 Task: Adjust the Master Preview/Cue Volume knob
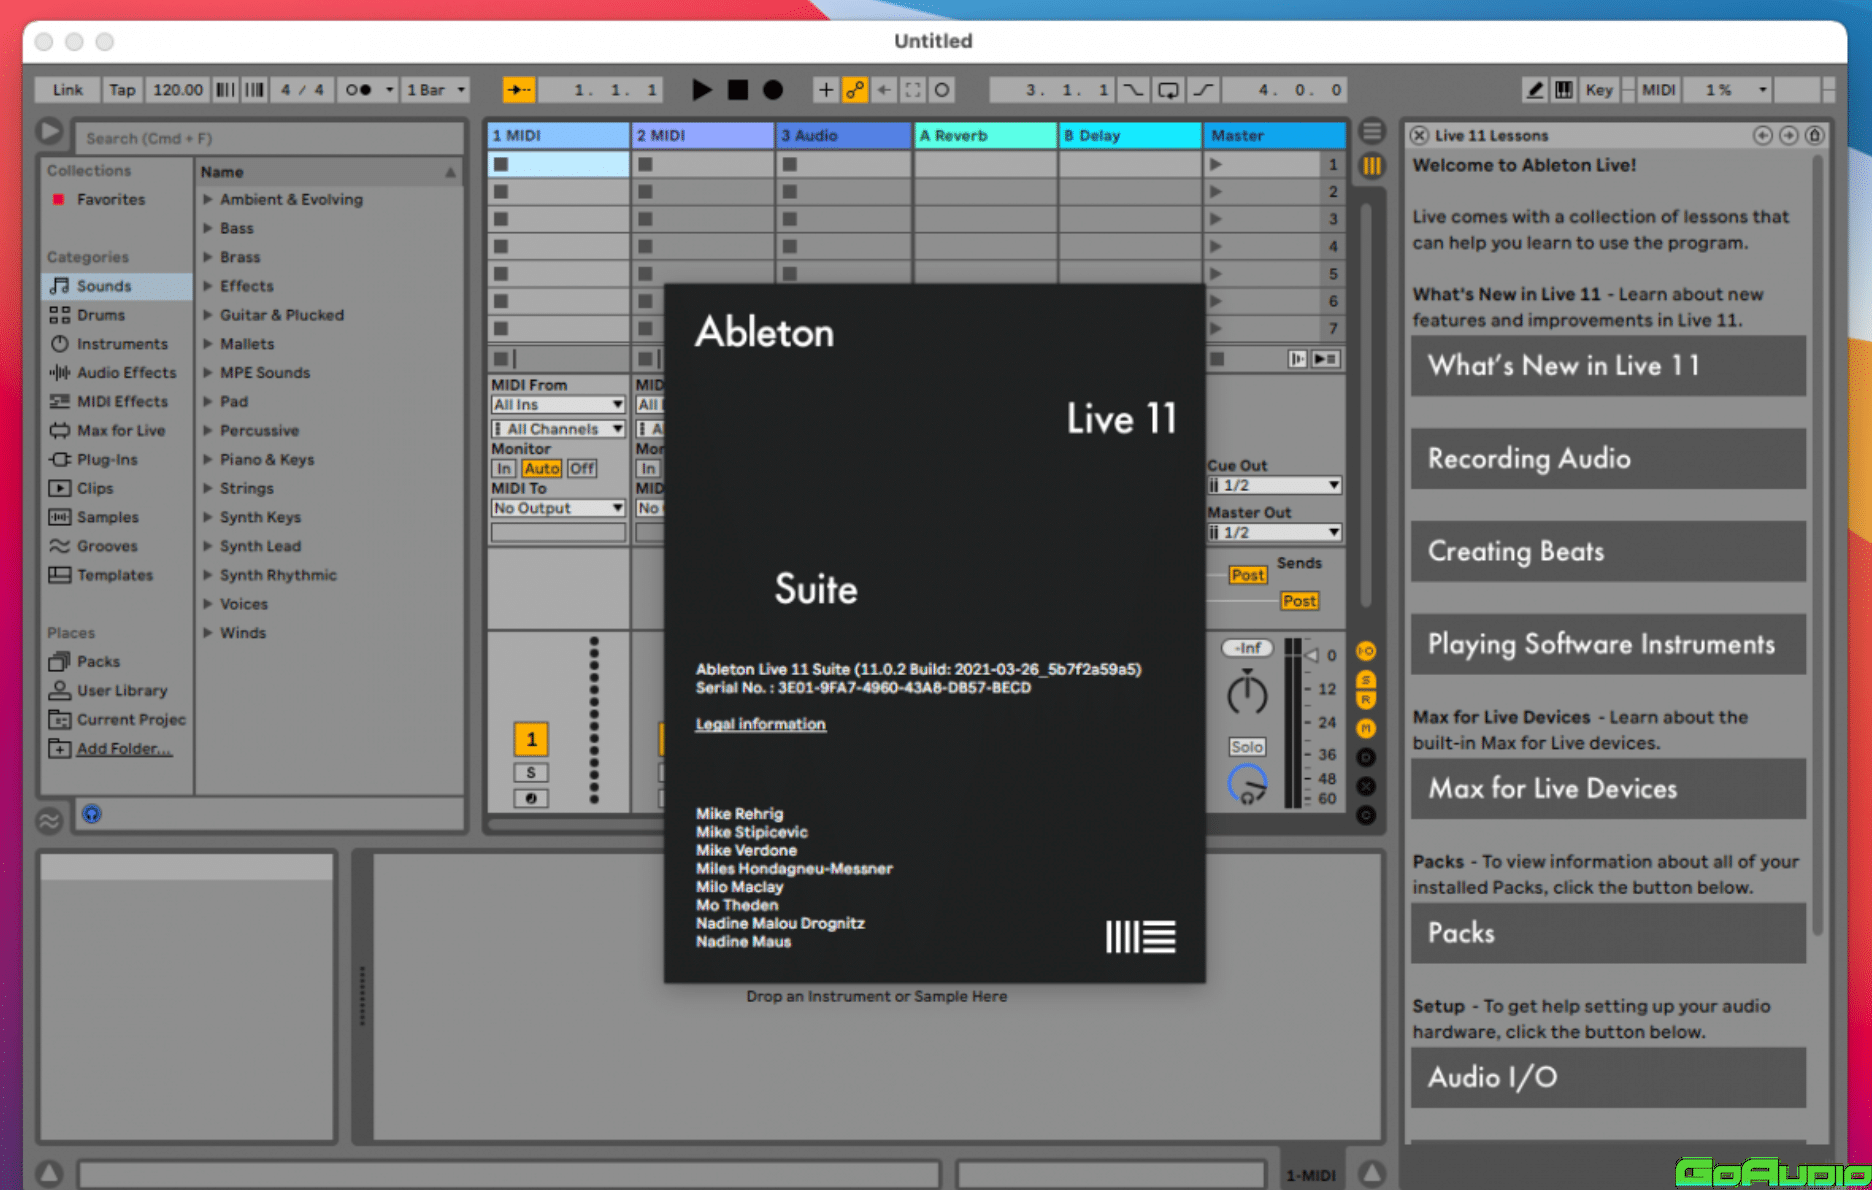point(1247,785)
